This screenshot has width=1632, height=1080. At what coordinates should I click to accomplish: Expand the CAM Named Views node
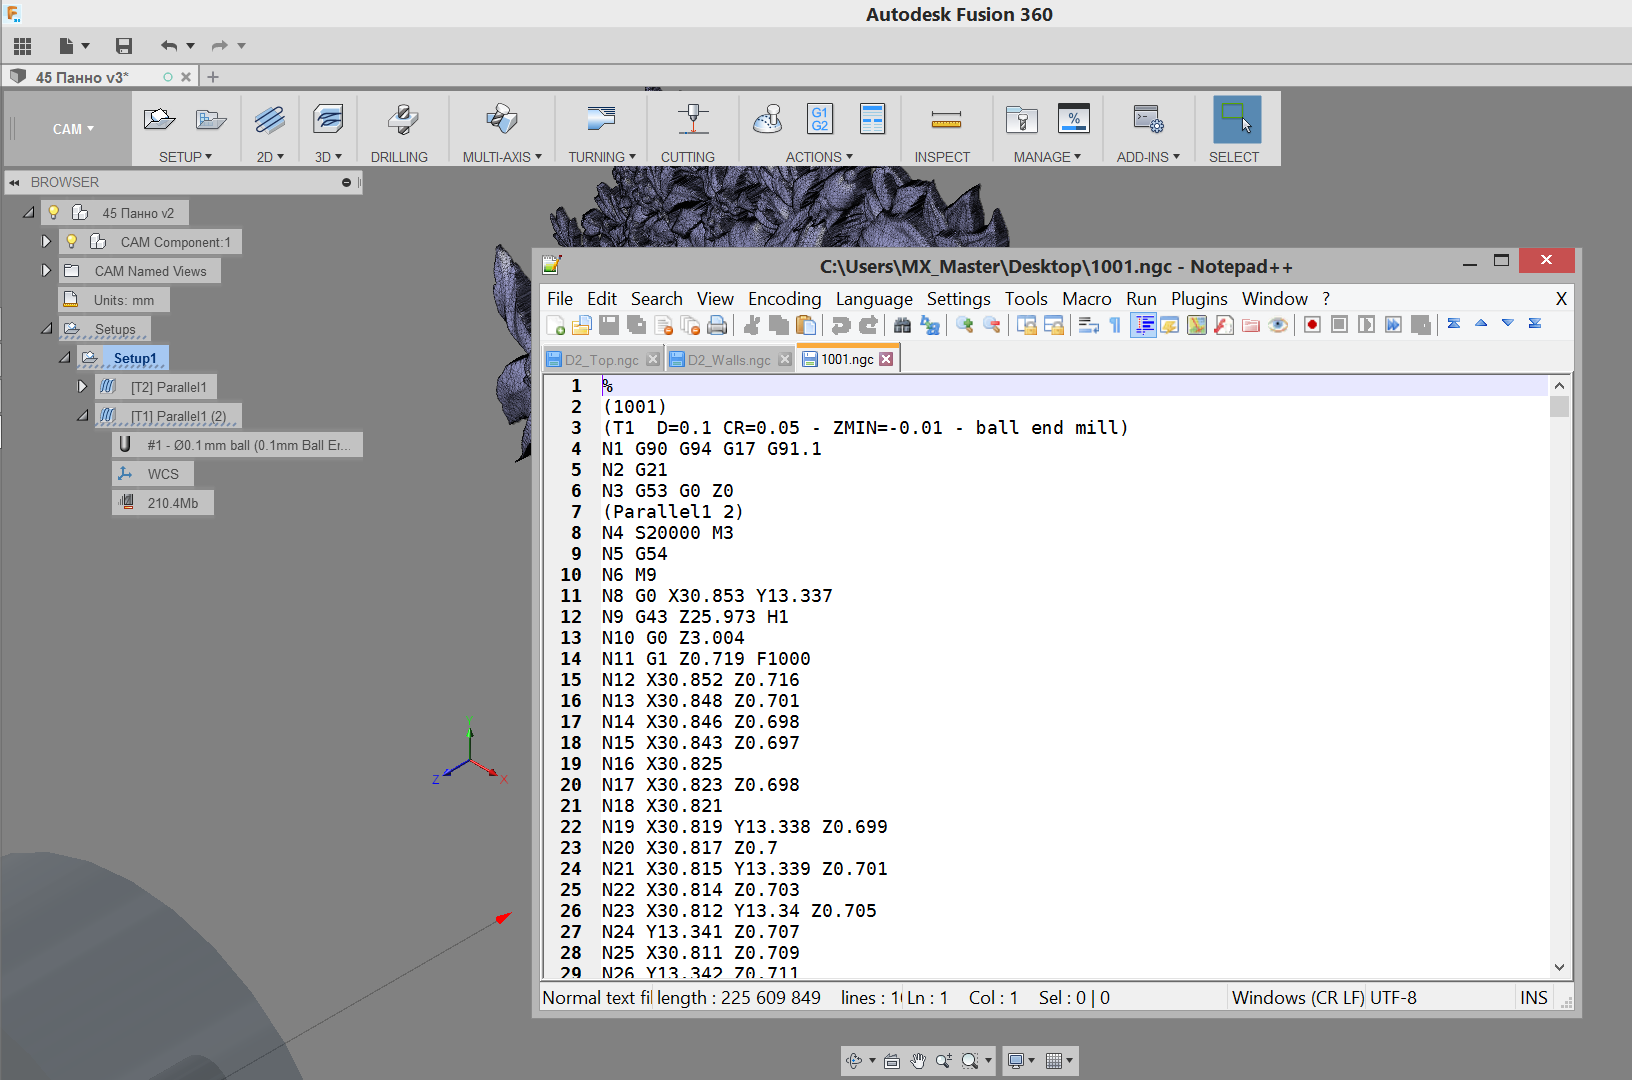coord(46,271)
